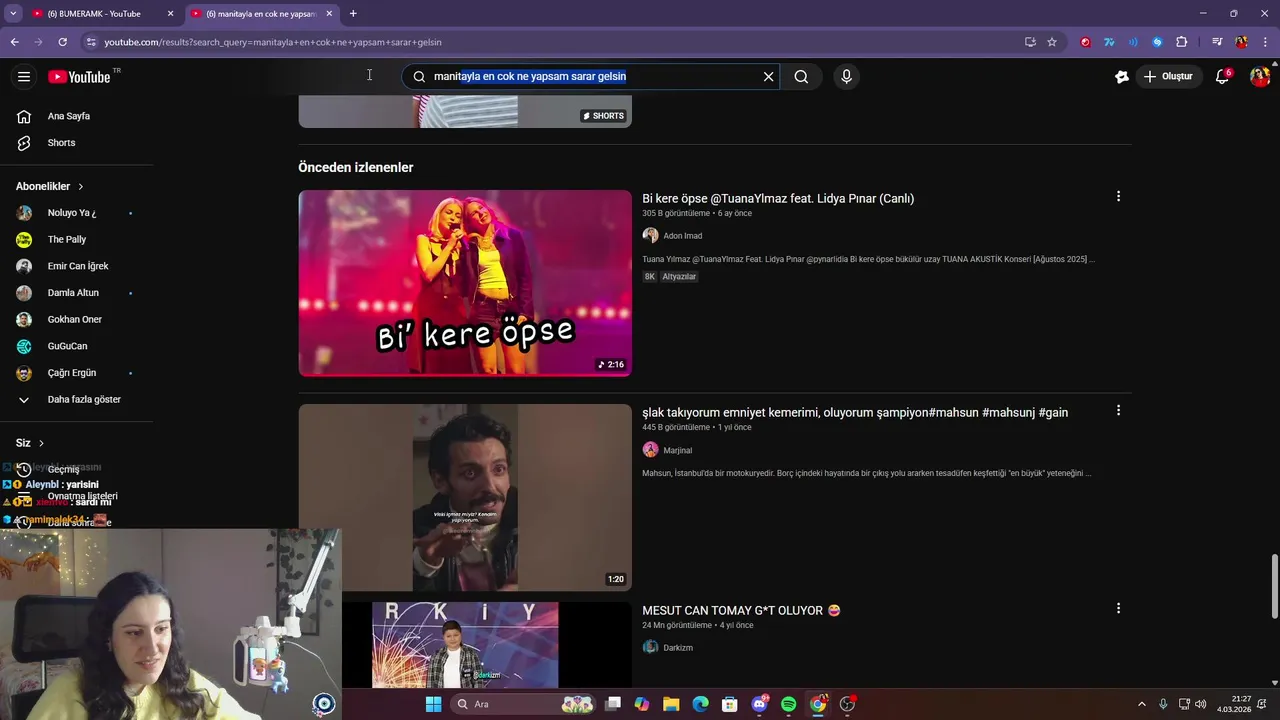Open the YouTube account avatar menu

coord(1260,77)
